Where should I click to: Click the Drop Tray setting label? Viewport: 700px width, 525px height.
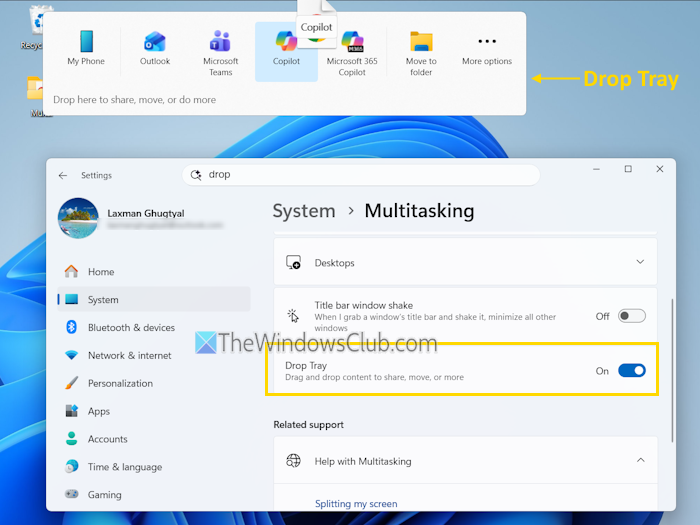306,365
